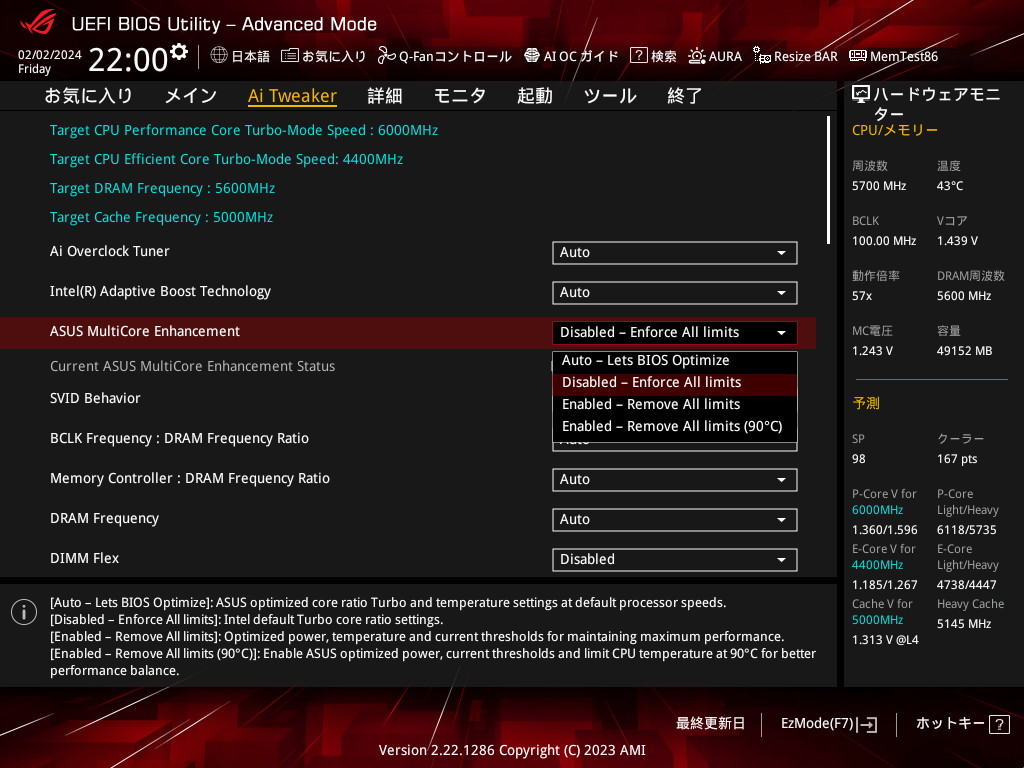Click the hardware monitor icon
The width and height of the screenshot is (1024, 768).
click(861, 95)
